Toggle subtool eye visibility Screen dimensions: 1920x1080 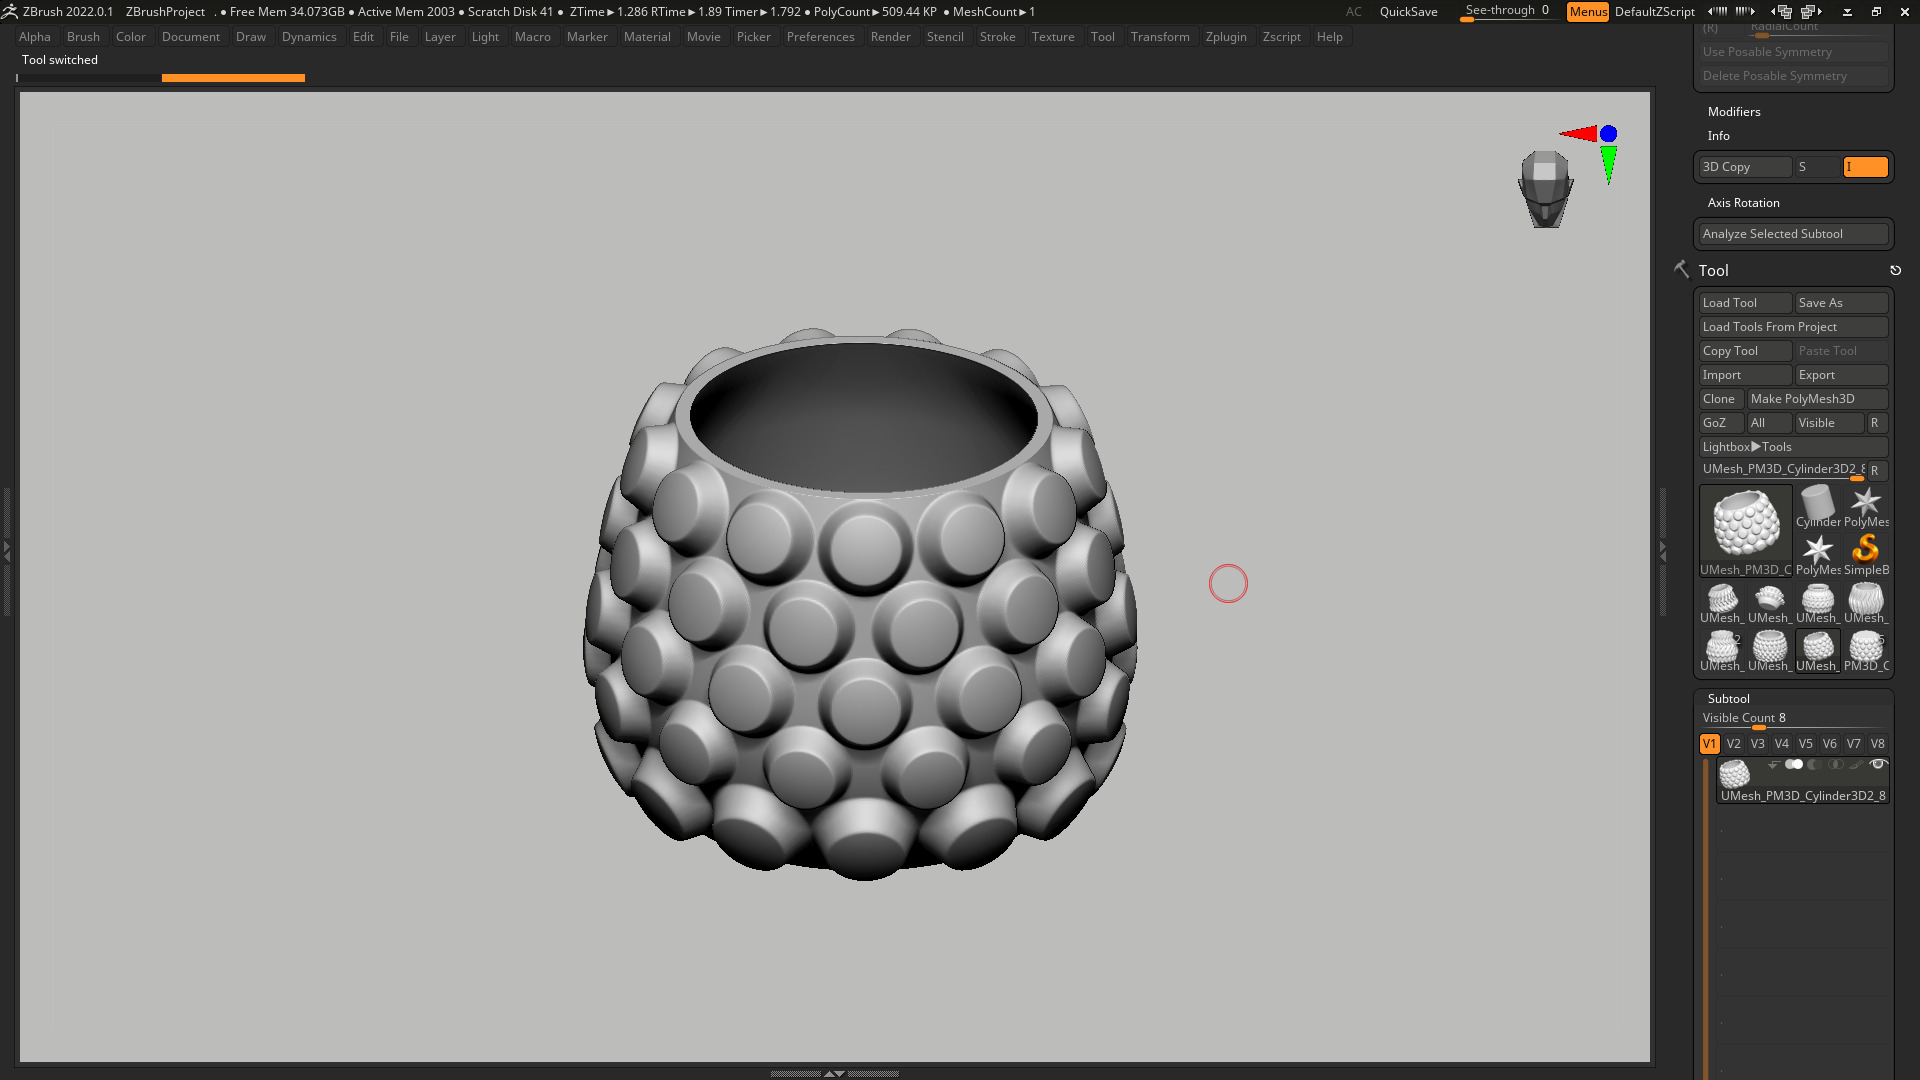click(x=1878, y=764)
